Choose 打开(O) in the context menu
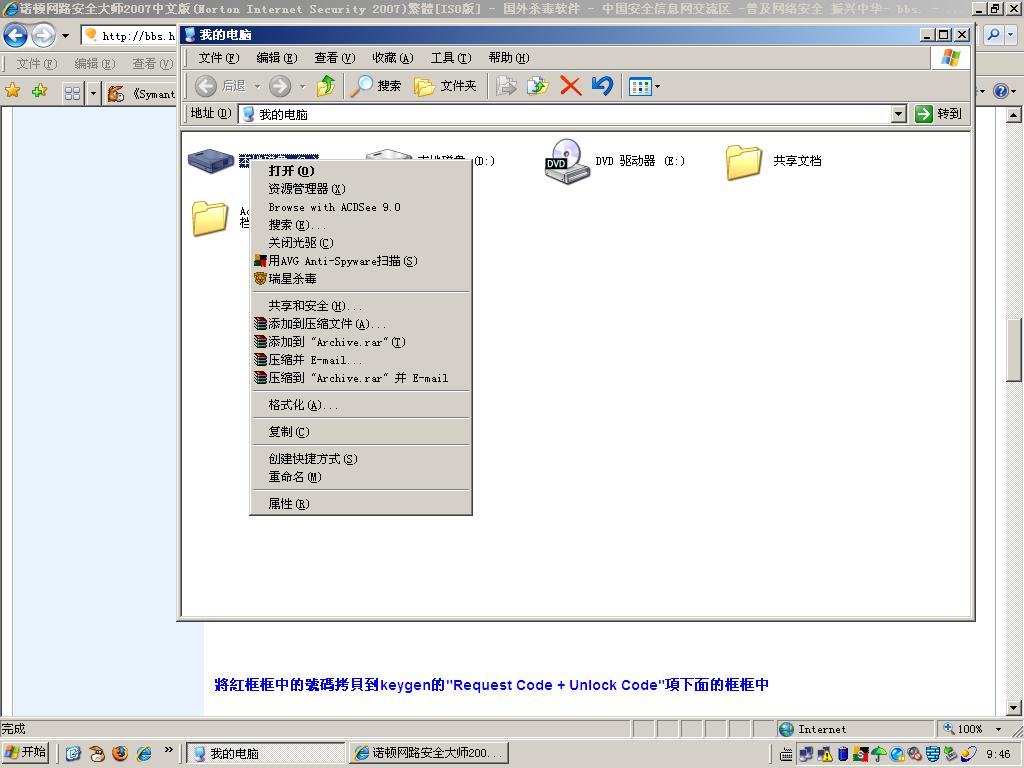This screenshot has height=768, width=1024. (x=360, y=170)
